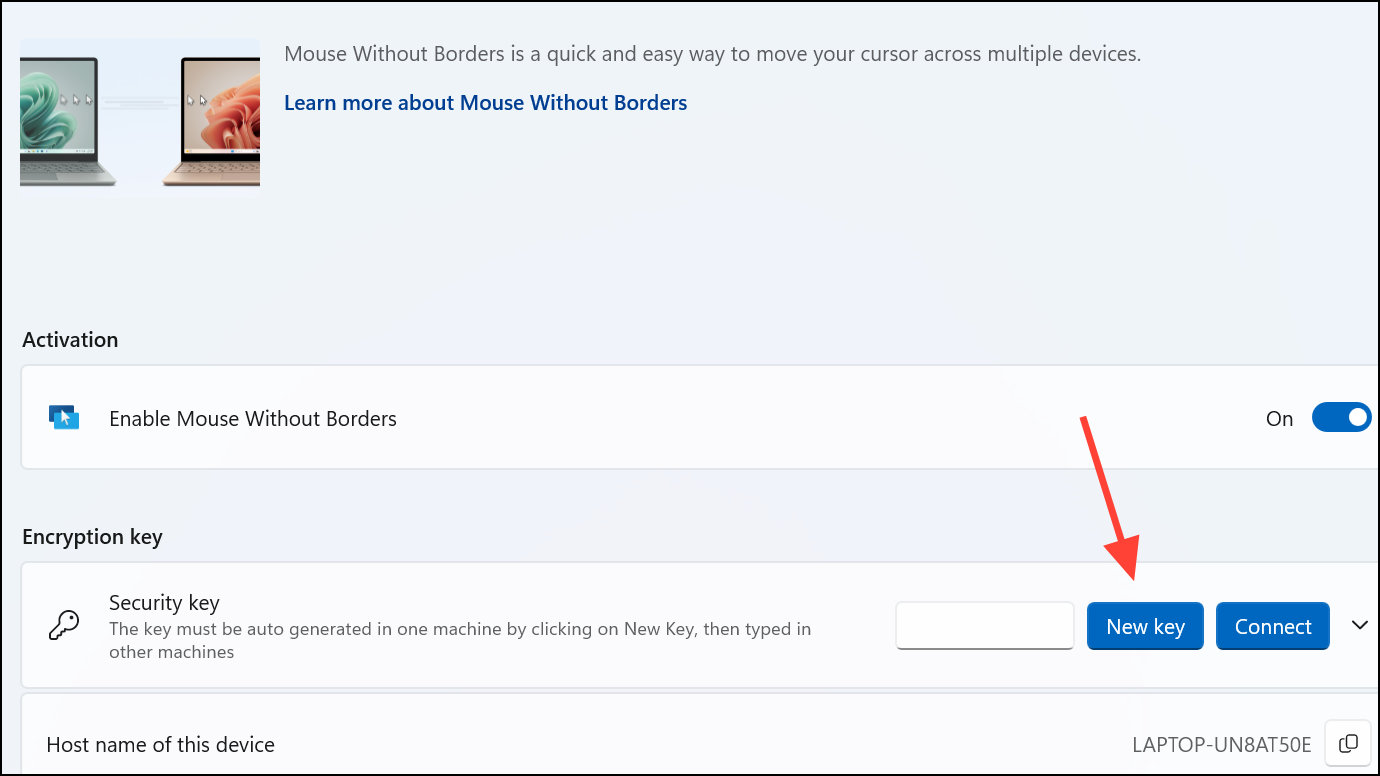The height and width of the screenshot is (776, 1380).
Task: Copy the host name with the copy icon
Action: (1348, 744)
